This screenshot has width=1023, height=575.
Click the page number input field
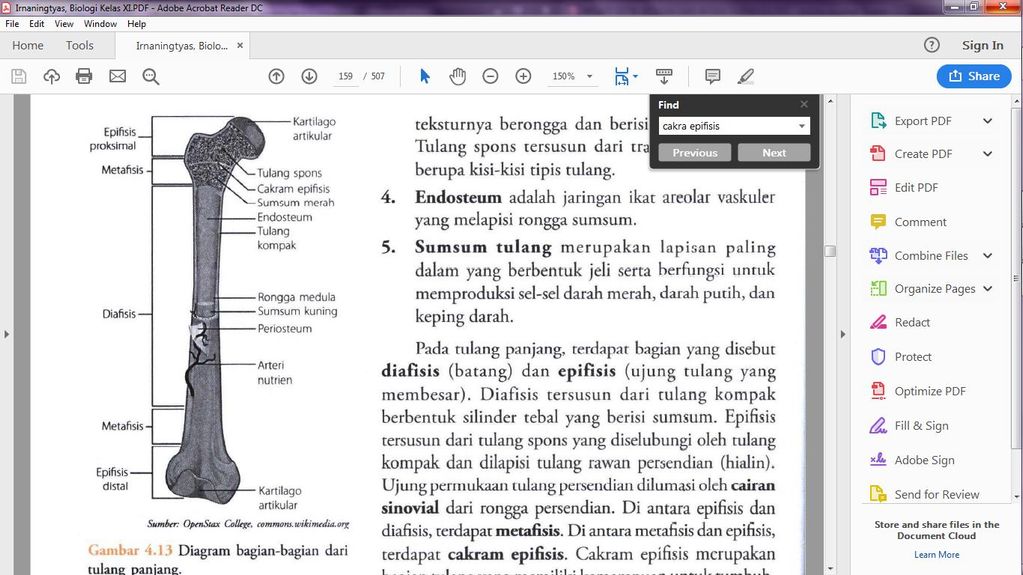tap(346, 77)
